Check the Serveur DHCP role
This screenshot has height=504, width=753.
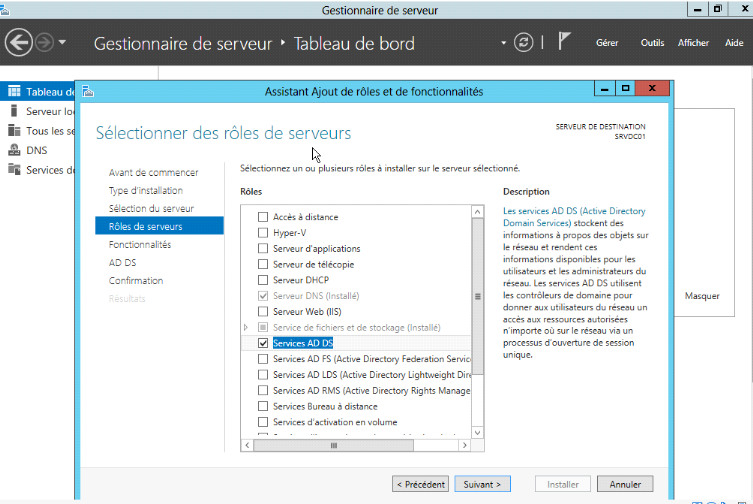(263, 280)
